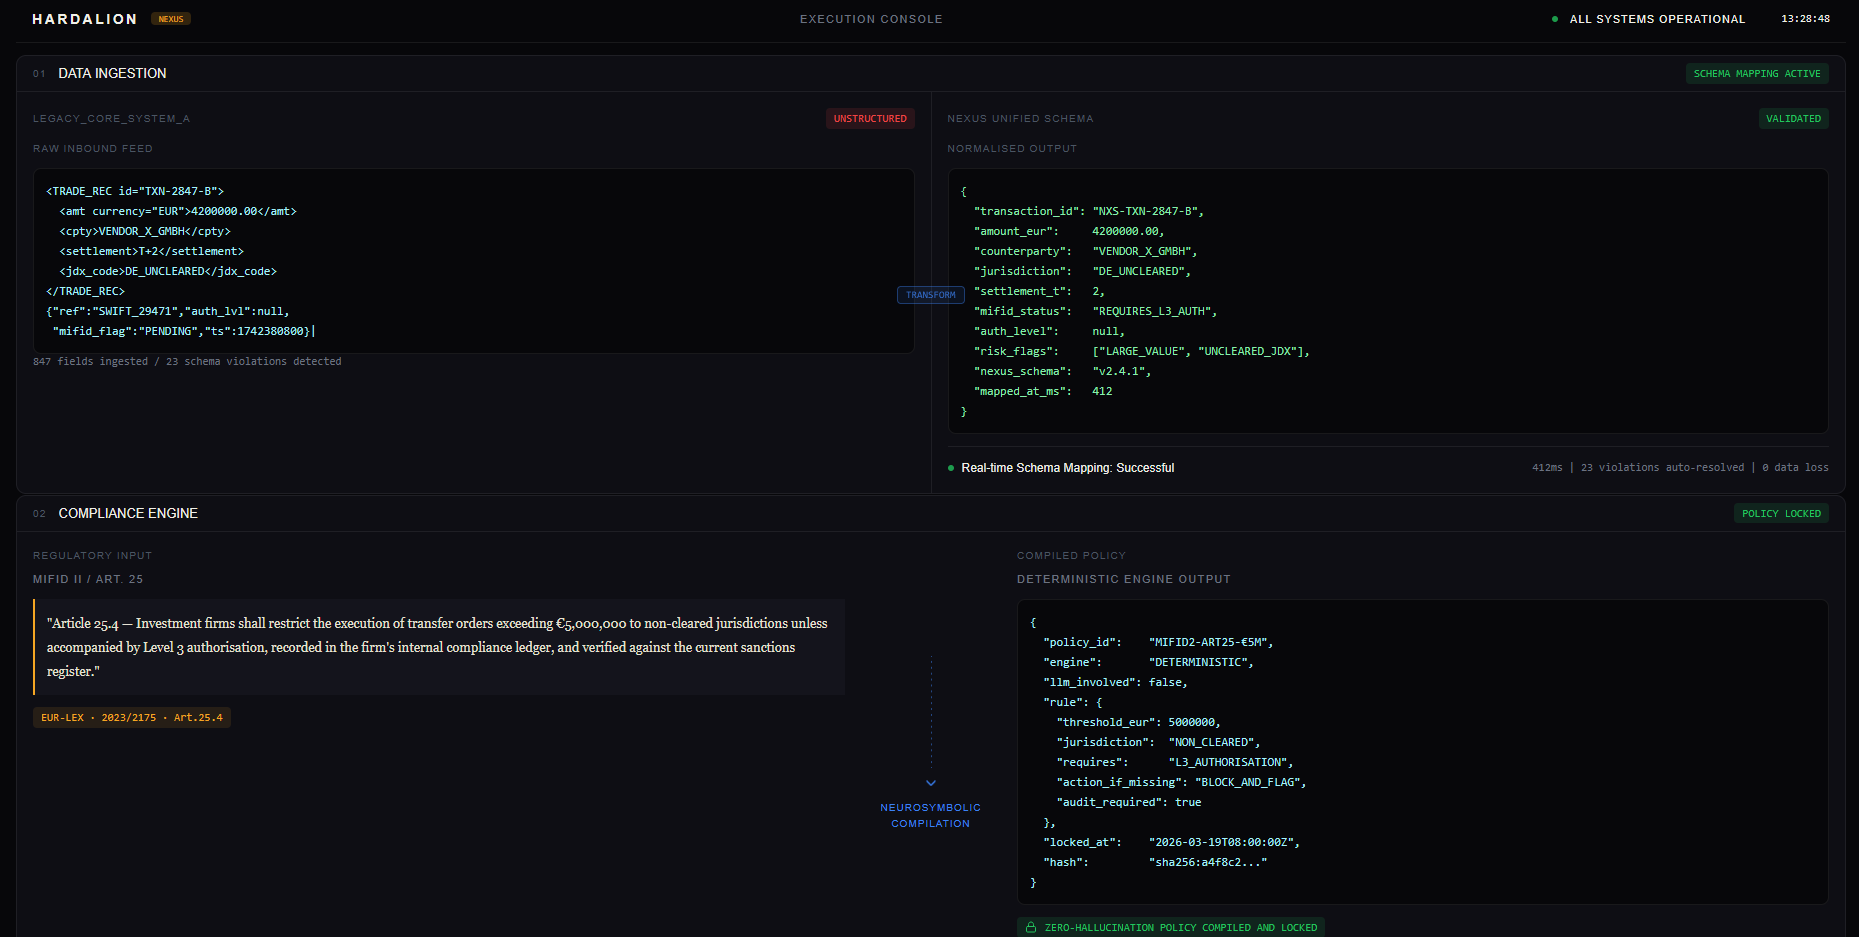
Task: Click the jurisdiction DE_UNCLEARED JSON line
Action: 1083,271
